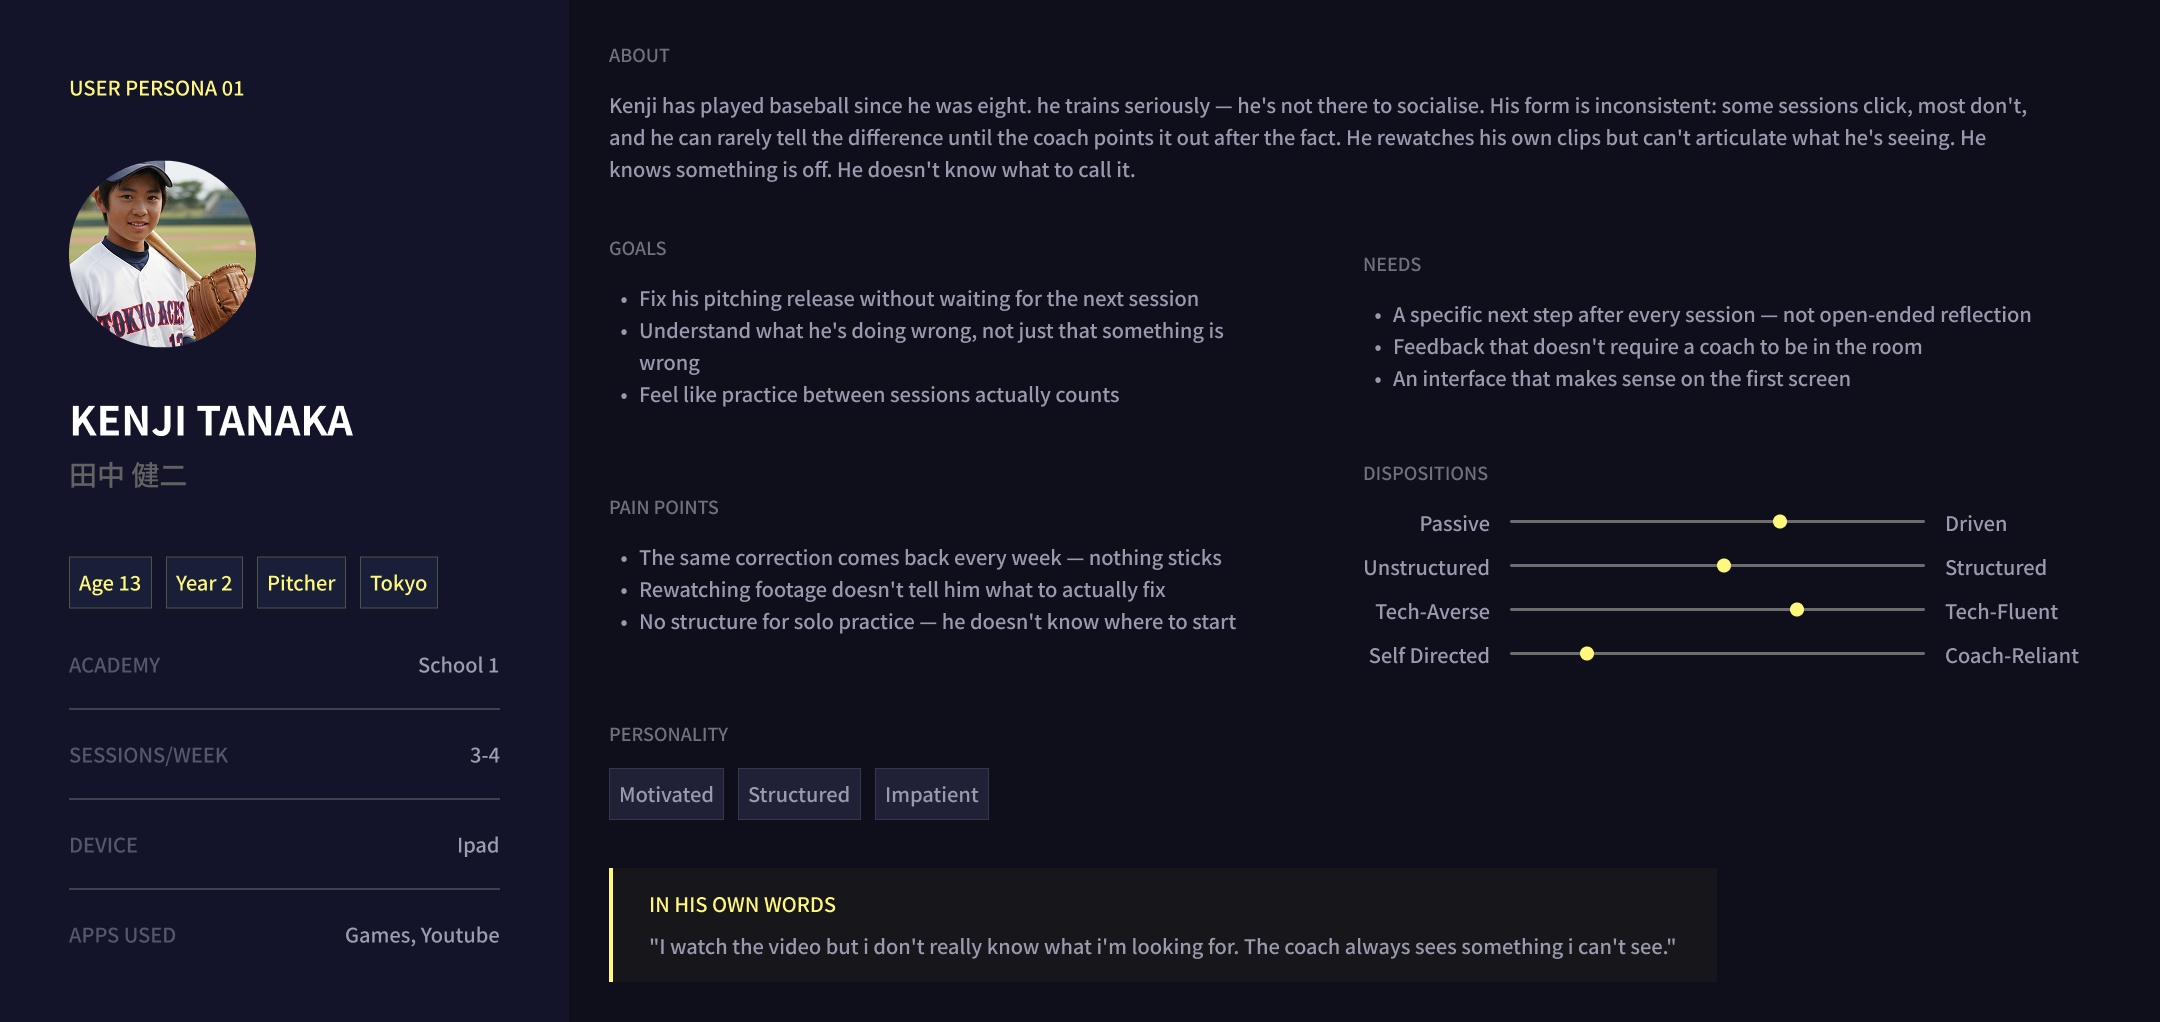Click the Self Directed–Coach-Reliant slider handle
The width and height of the screenshot is (2160, 1022).
click(x=1587, y=654)
